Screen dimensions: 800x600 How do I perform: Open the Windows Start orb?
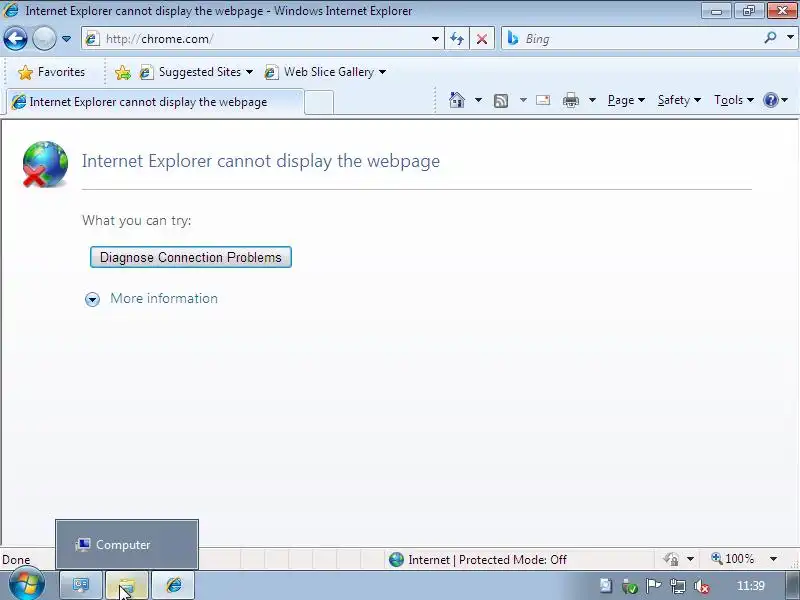point(27,584)
